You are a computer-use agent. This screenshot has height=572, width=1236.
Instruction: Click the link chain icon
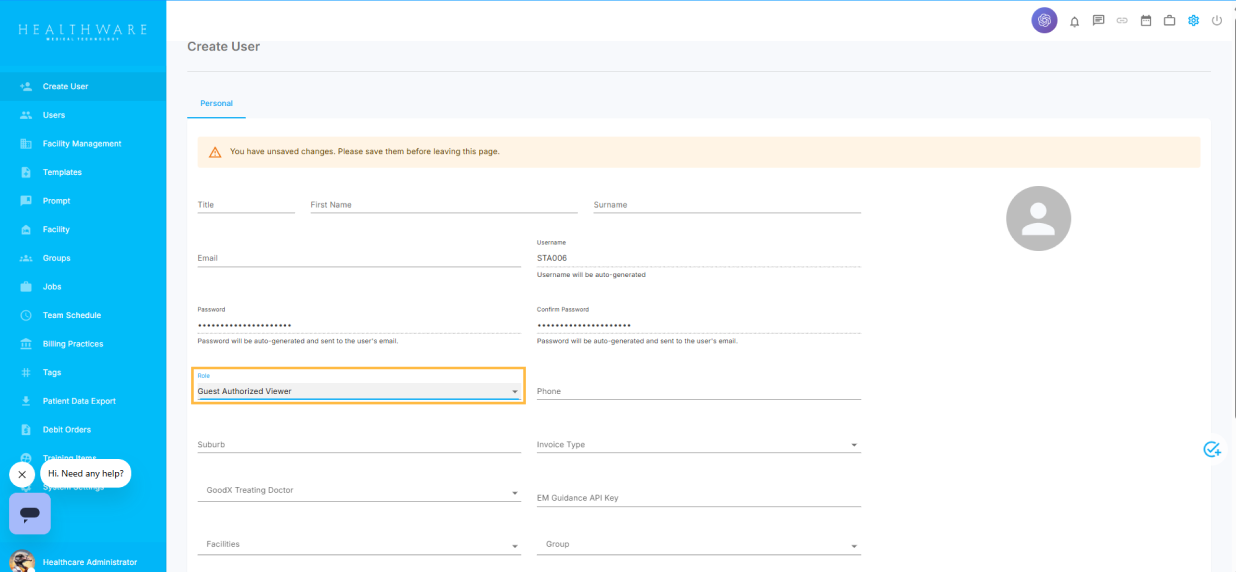click(x=1122, y=21)
